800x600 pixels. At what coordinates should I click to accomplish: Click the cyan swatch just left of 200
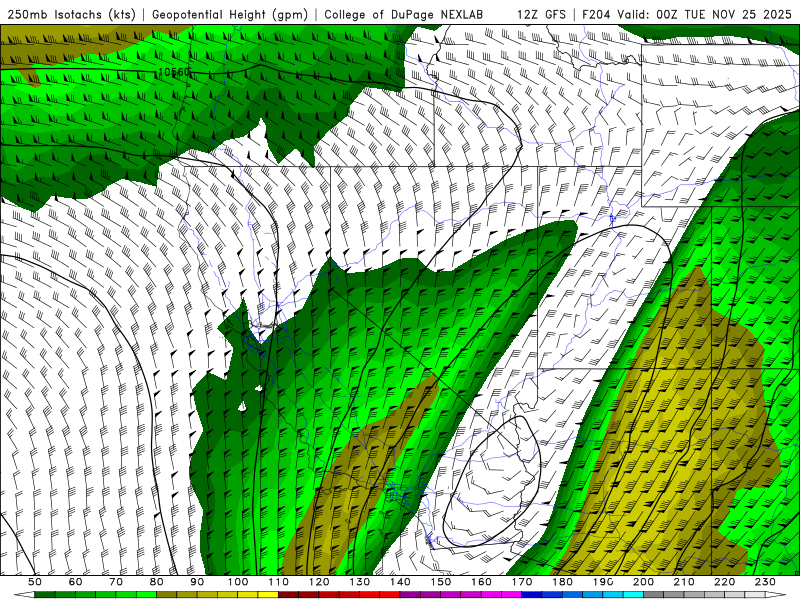coord(633,595)
